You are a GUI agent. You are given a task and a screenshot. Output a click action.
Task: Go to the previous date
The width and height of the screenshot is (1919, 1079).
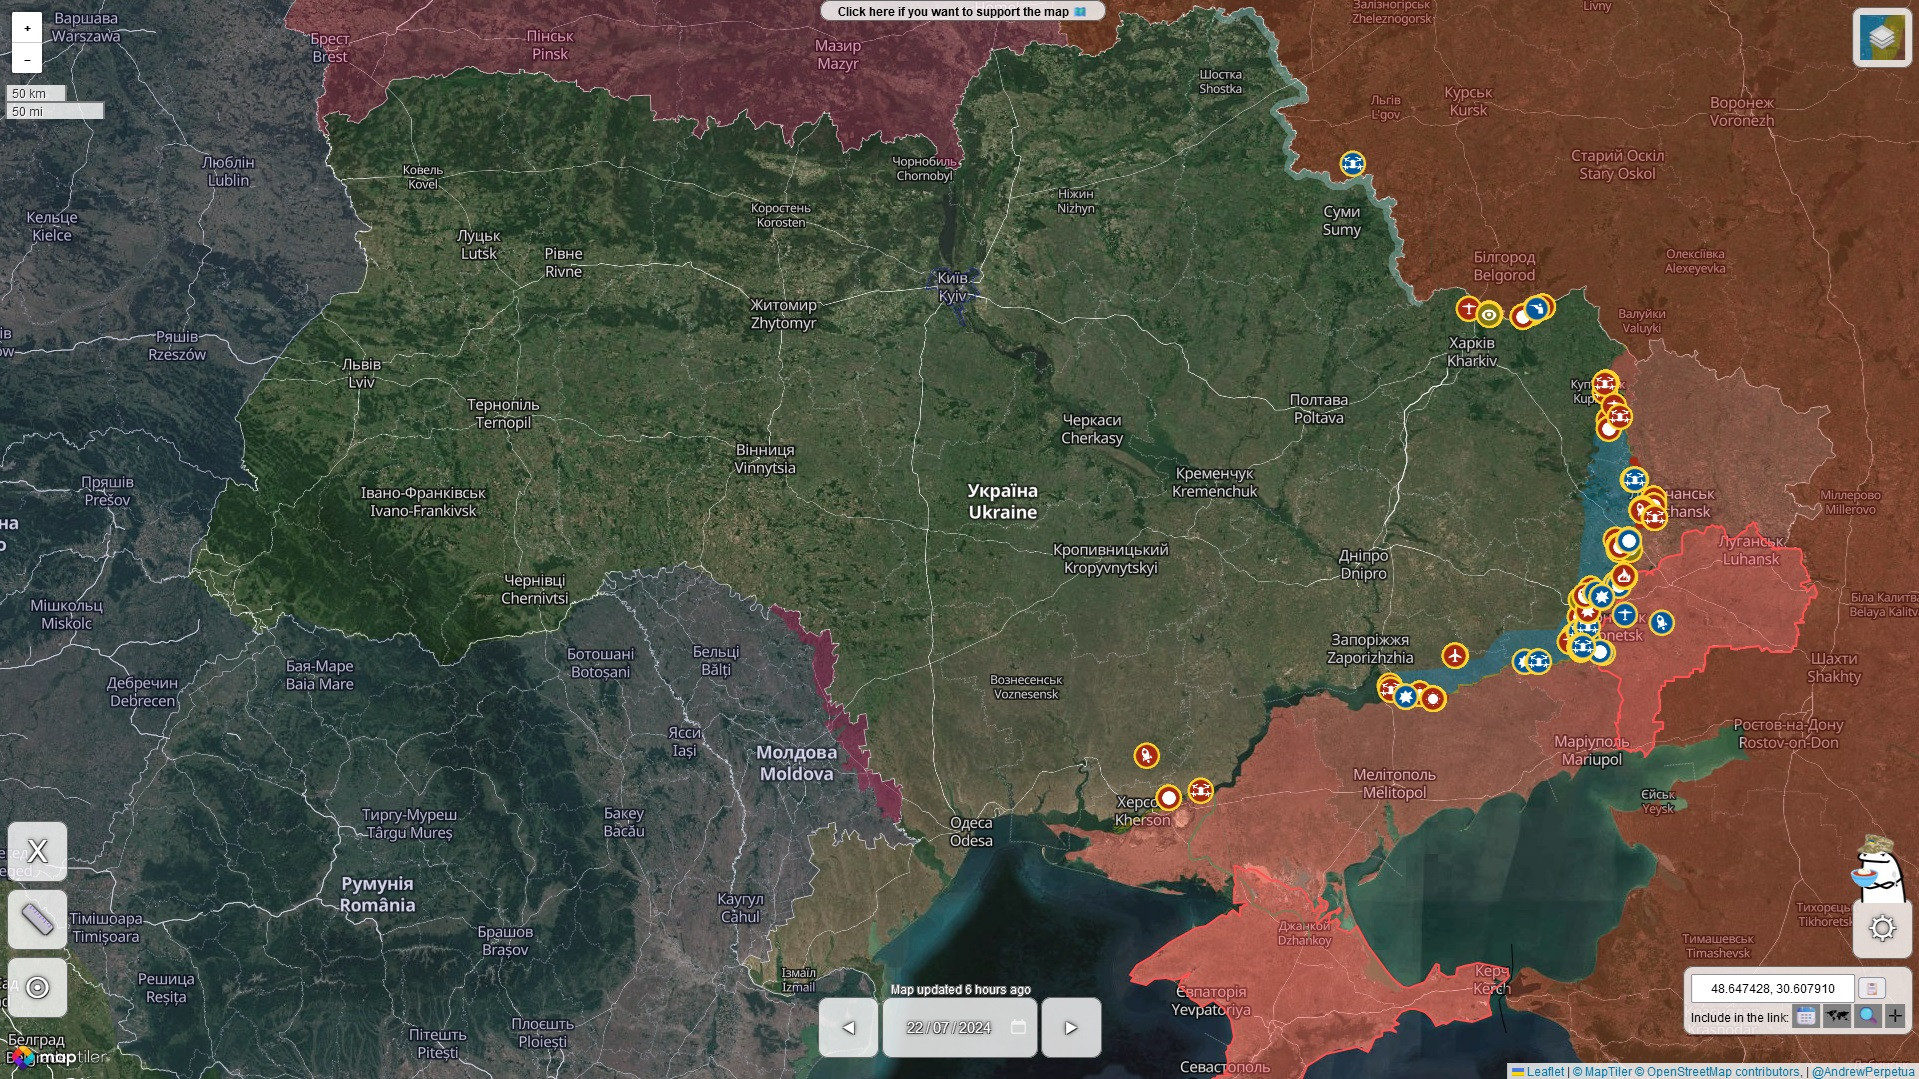coord(848,1027)
